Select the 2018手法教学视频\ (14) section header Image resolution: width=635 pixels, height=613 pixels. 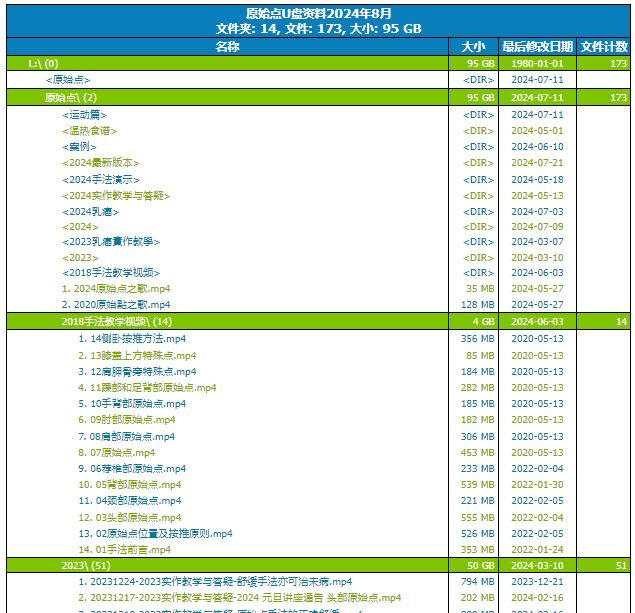tap(116, 322)
